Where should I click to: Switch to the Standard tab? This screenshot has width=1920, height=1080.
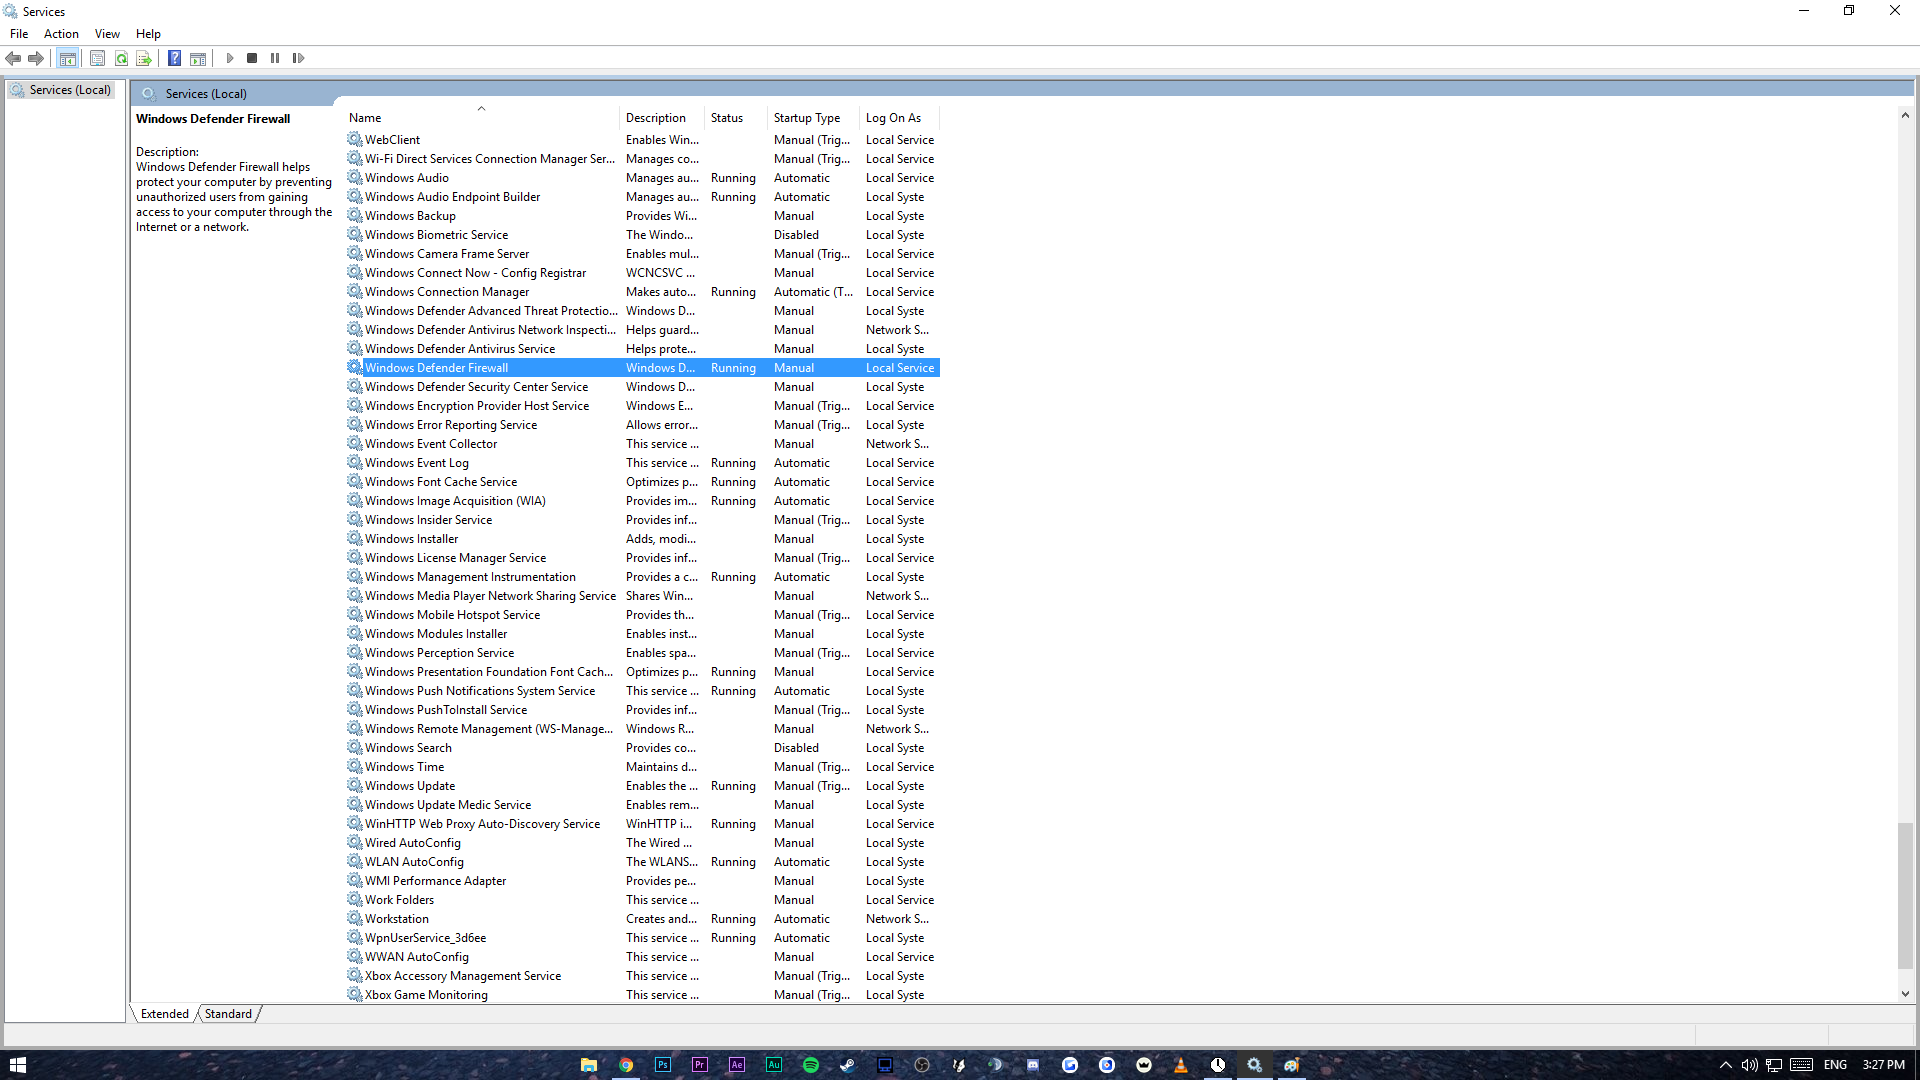point(228,1013)
